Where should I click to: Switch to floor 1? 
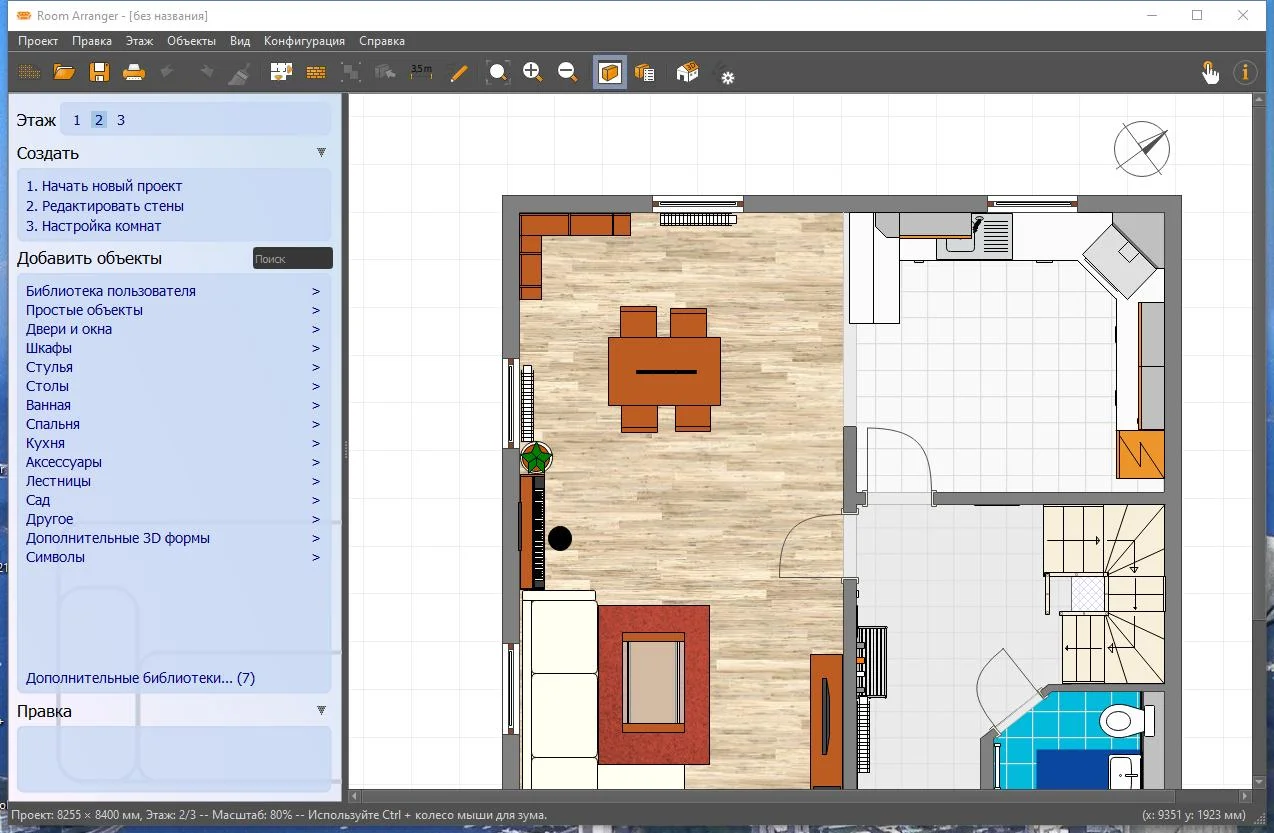point(77,120)
